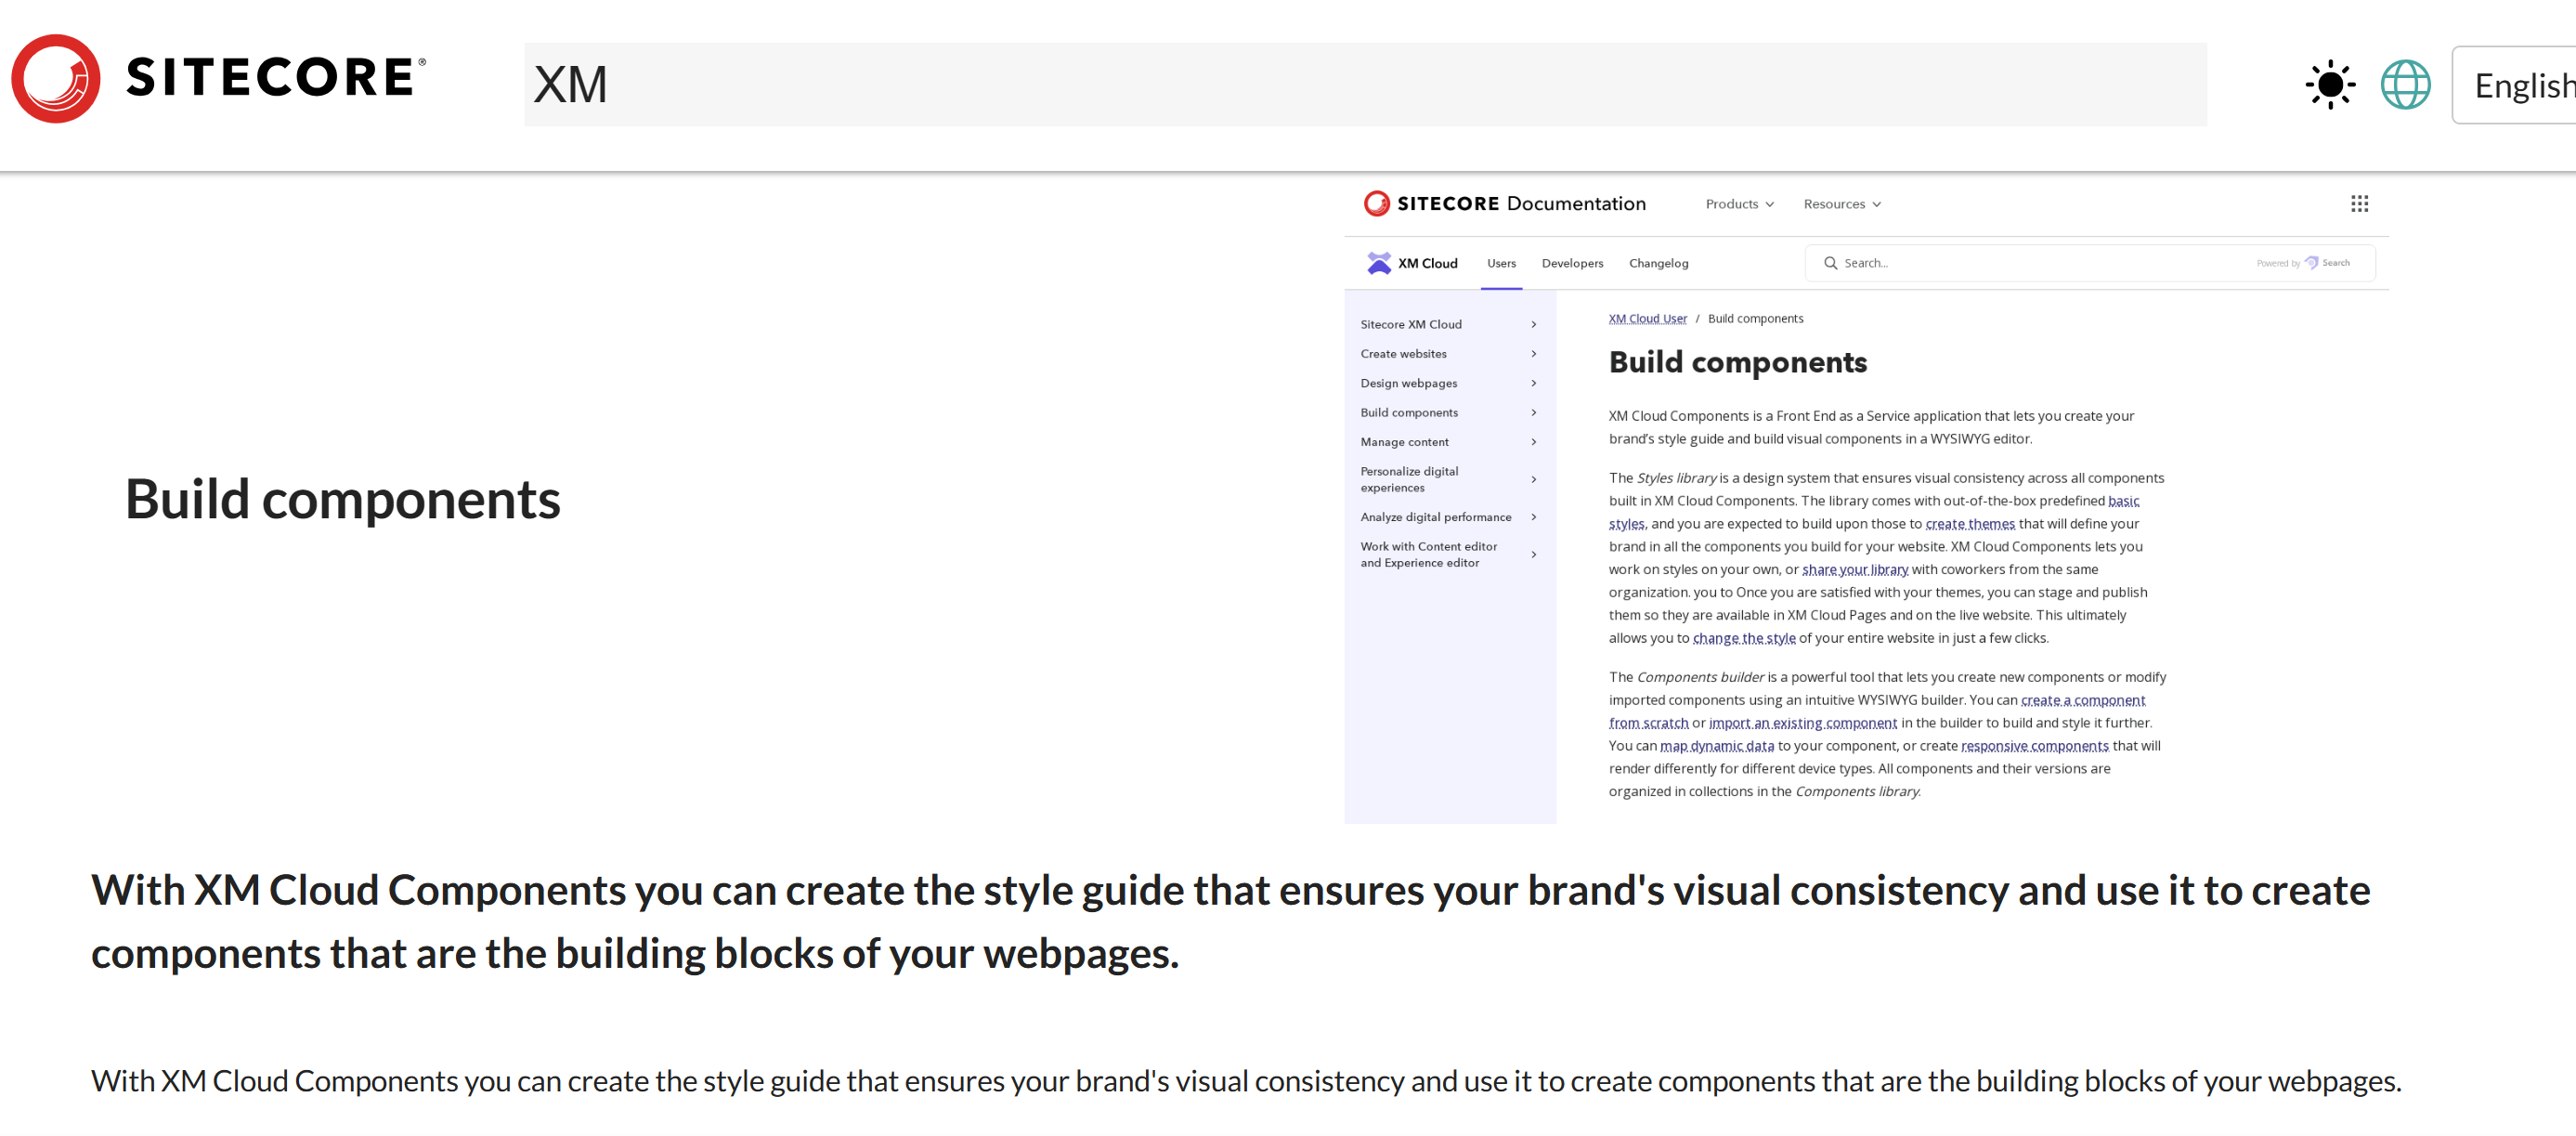
Task: Open the map dynamic data link
Action: [x=1717, y=746]
